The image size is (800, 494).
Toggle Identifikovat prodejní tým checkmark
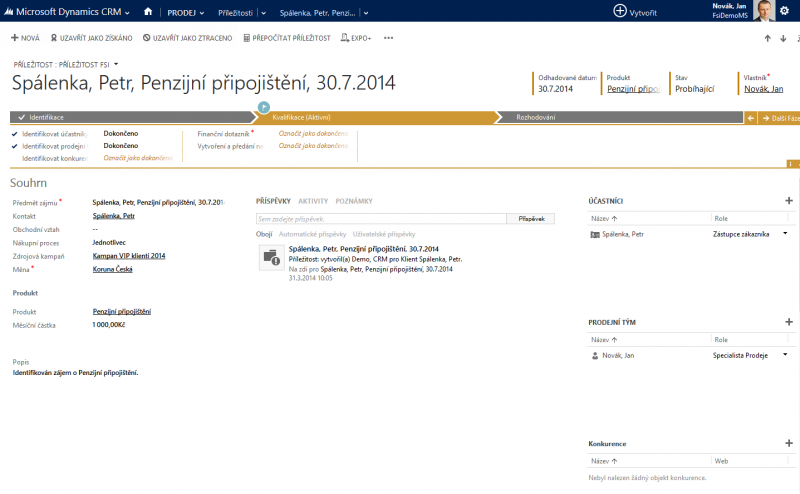pyautogui.click(x=15, y=146)
